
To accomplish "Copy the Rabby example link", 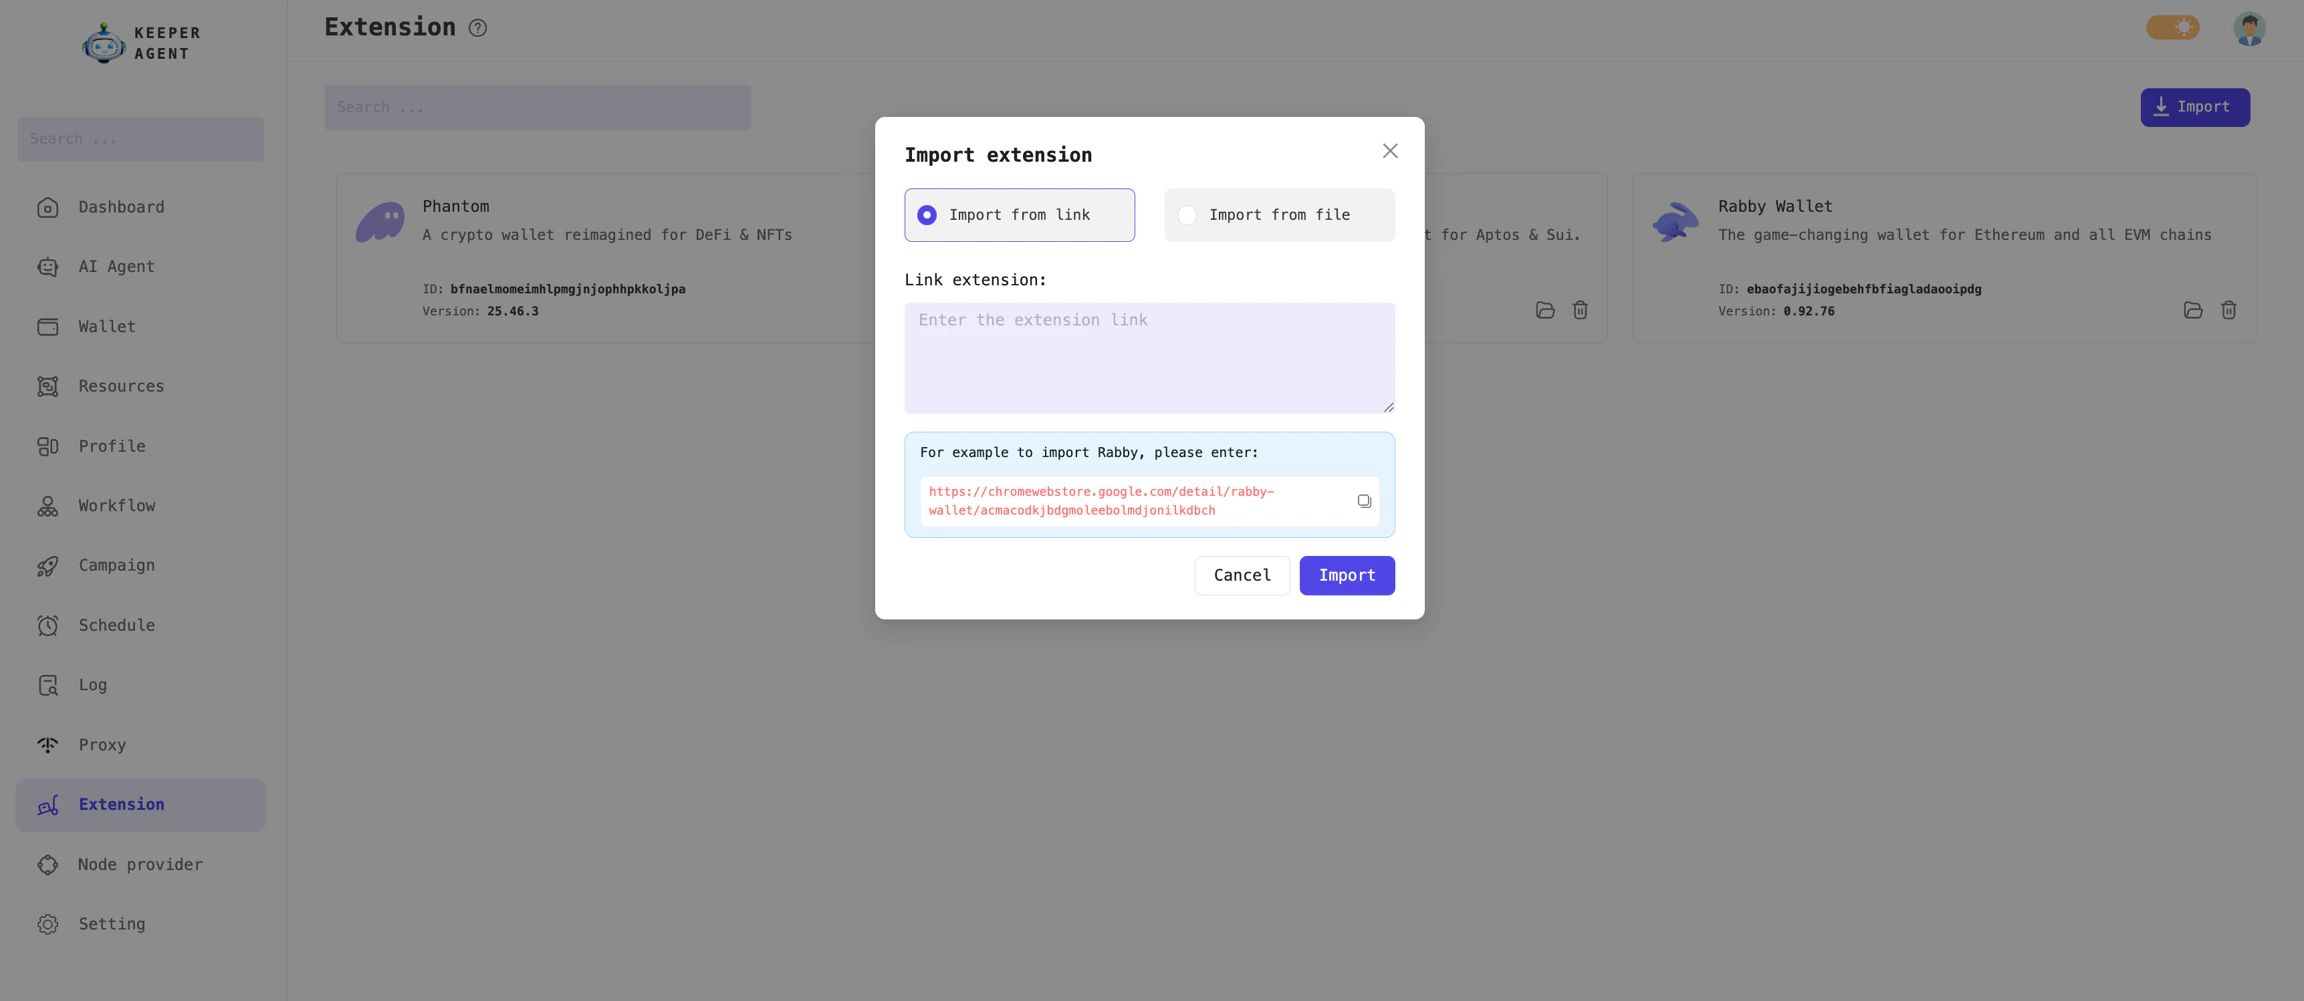I will pyautogui.click(x=1364, y=501).
